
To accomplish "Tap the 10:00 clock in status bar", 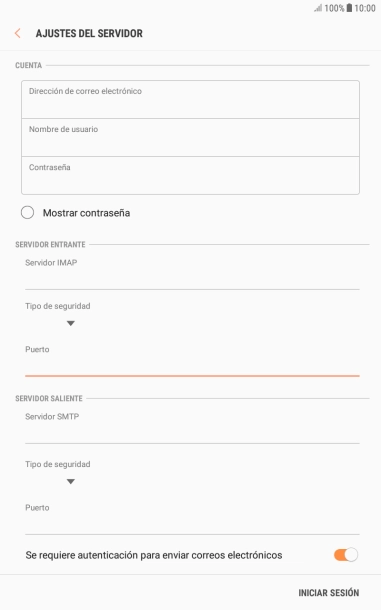I will [365, 8].
